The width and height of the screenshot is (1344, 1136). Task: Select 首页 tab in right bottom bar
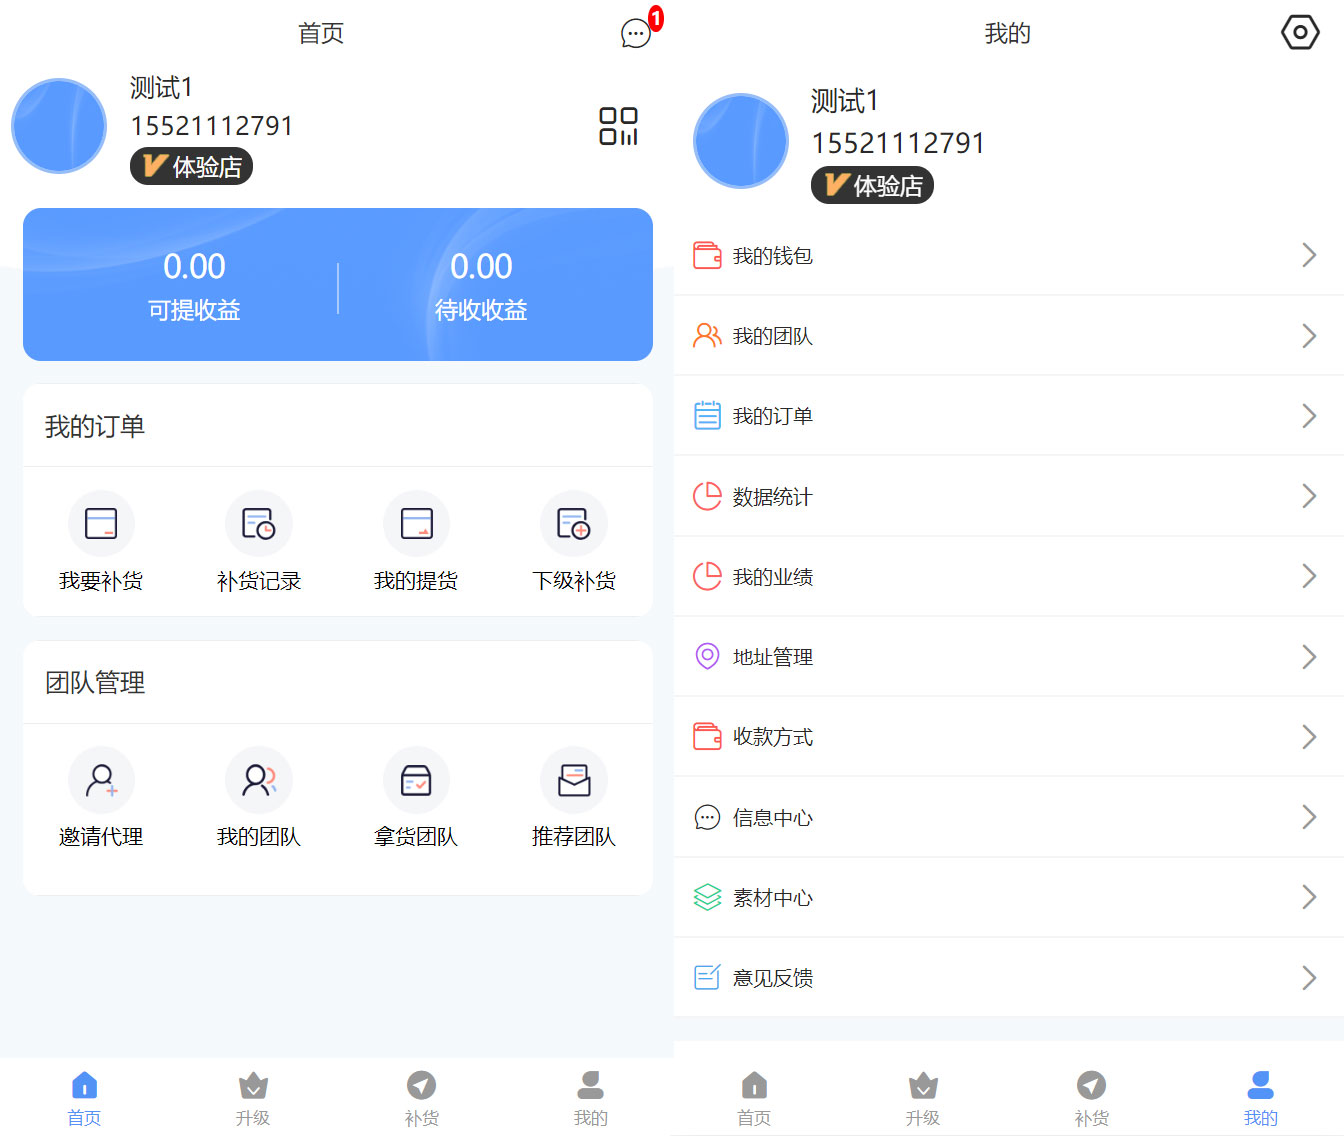click(x=754, y=1097)
